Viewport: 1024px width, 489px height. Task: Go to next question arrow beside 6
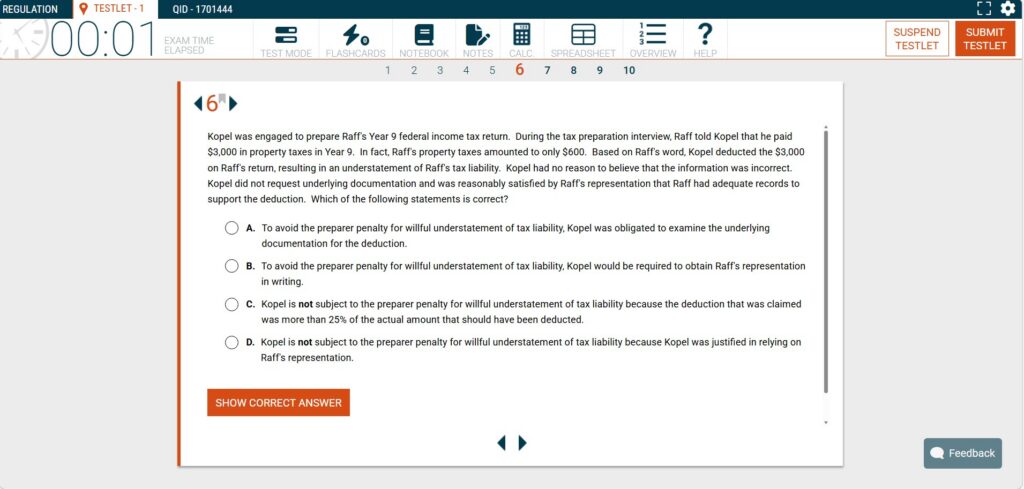pos(233,103)
